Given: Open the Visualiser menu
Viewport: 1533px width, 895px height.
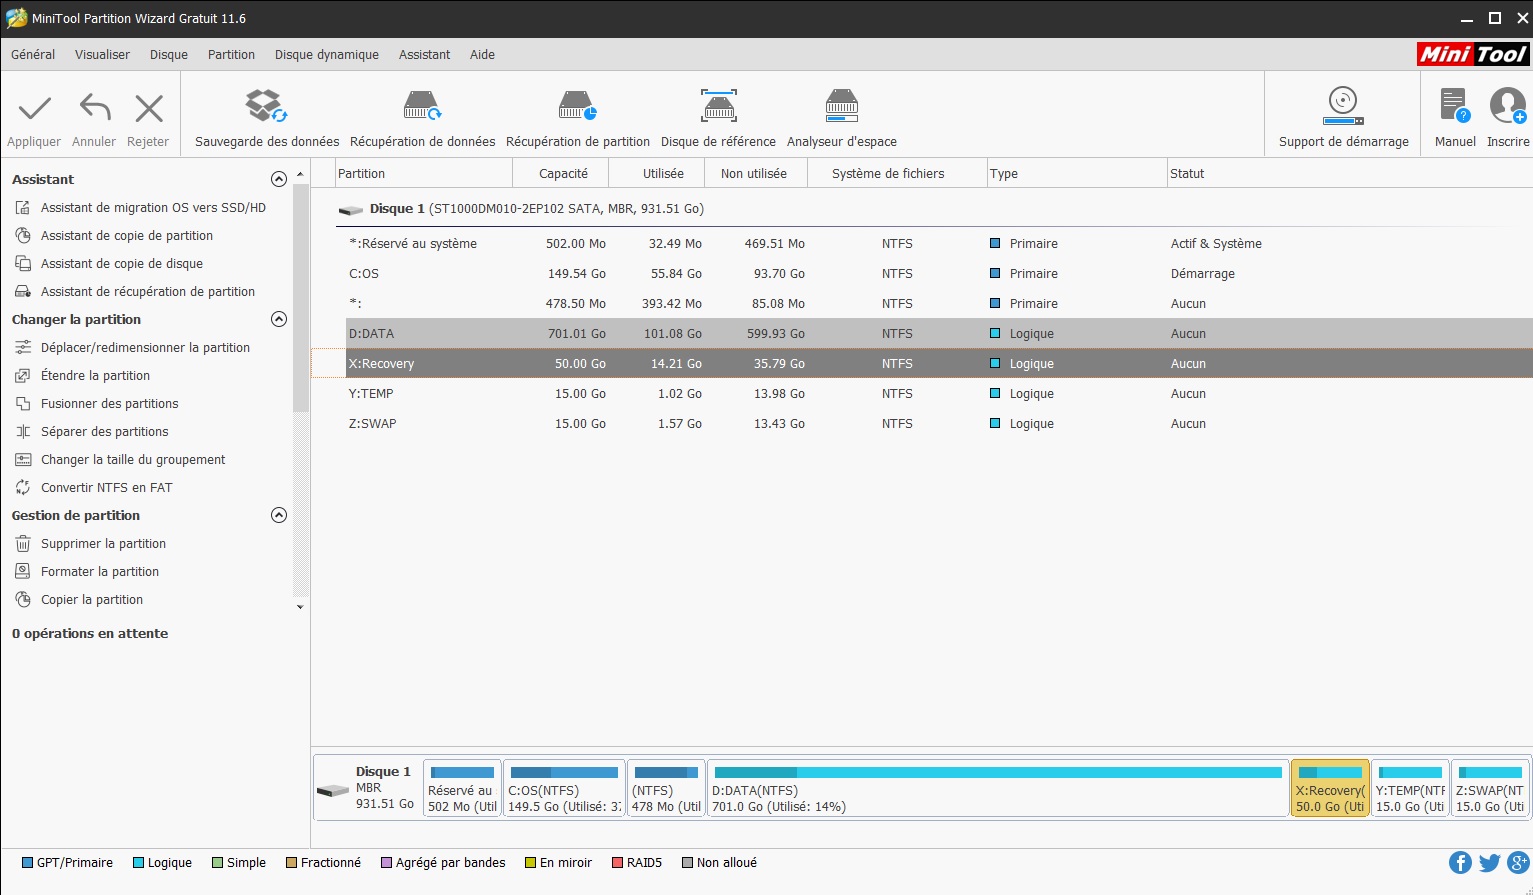Looking at the screenshot, I should click(102, 55).
